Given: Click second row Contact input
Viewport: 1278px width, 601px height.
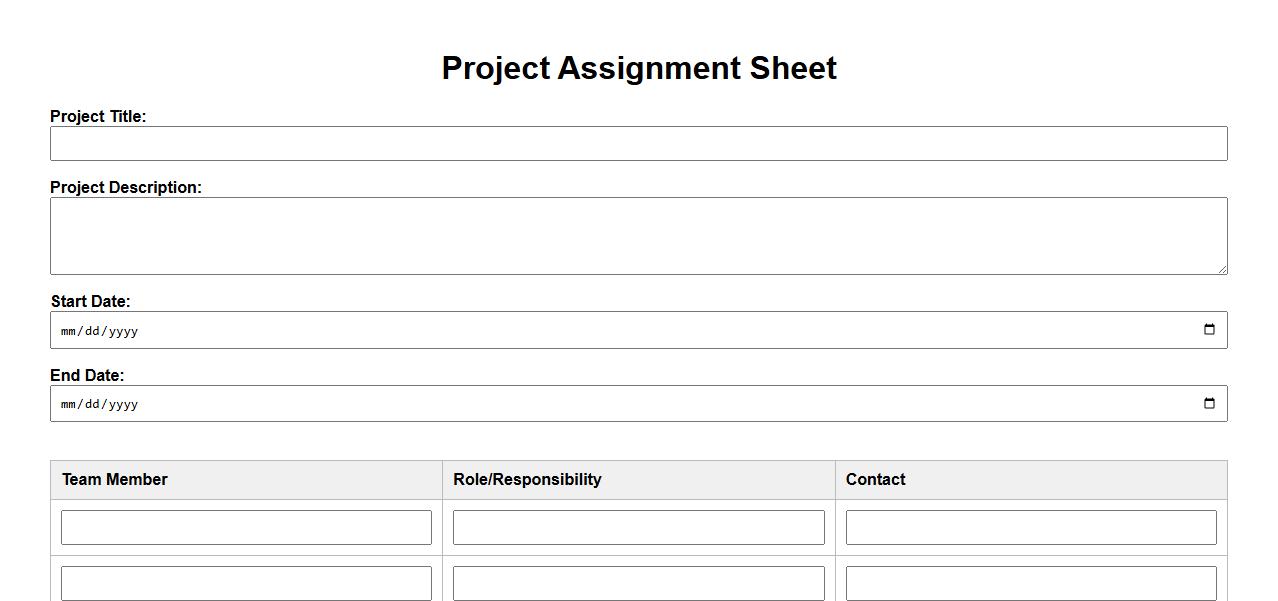Looking at the screenshot, I should [1031, 583].
